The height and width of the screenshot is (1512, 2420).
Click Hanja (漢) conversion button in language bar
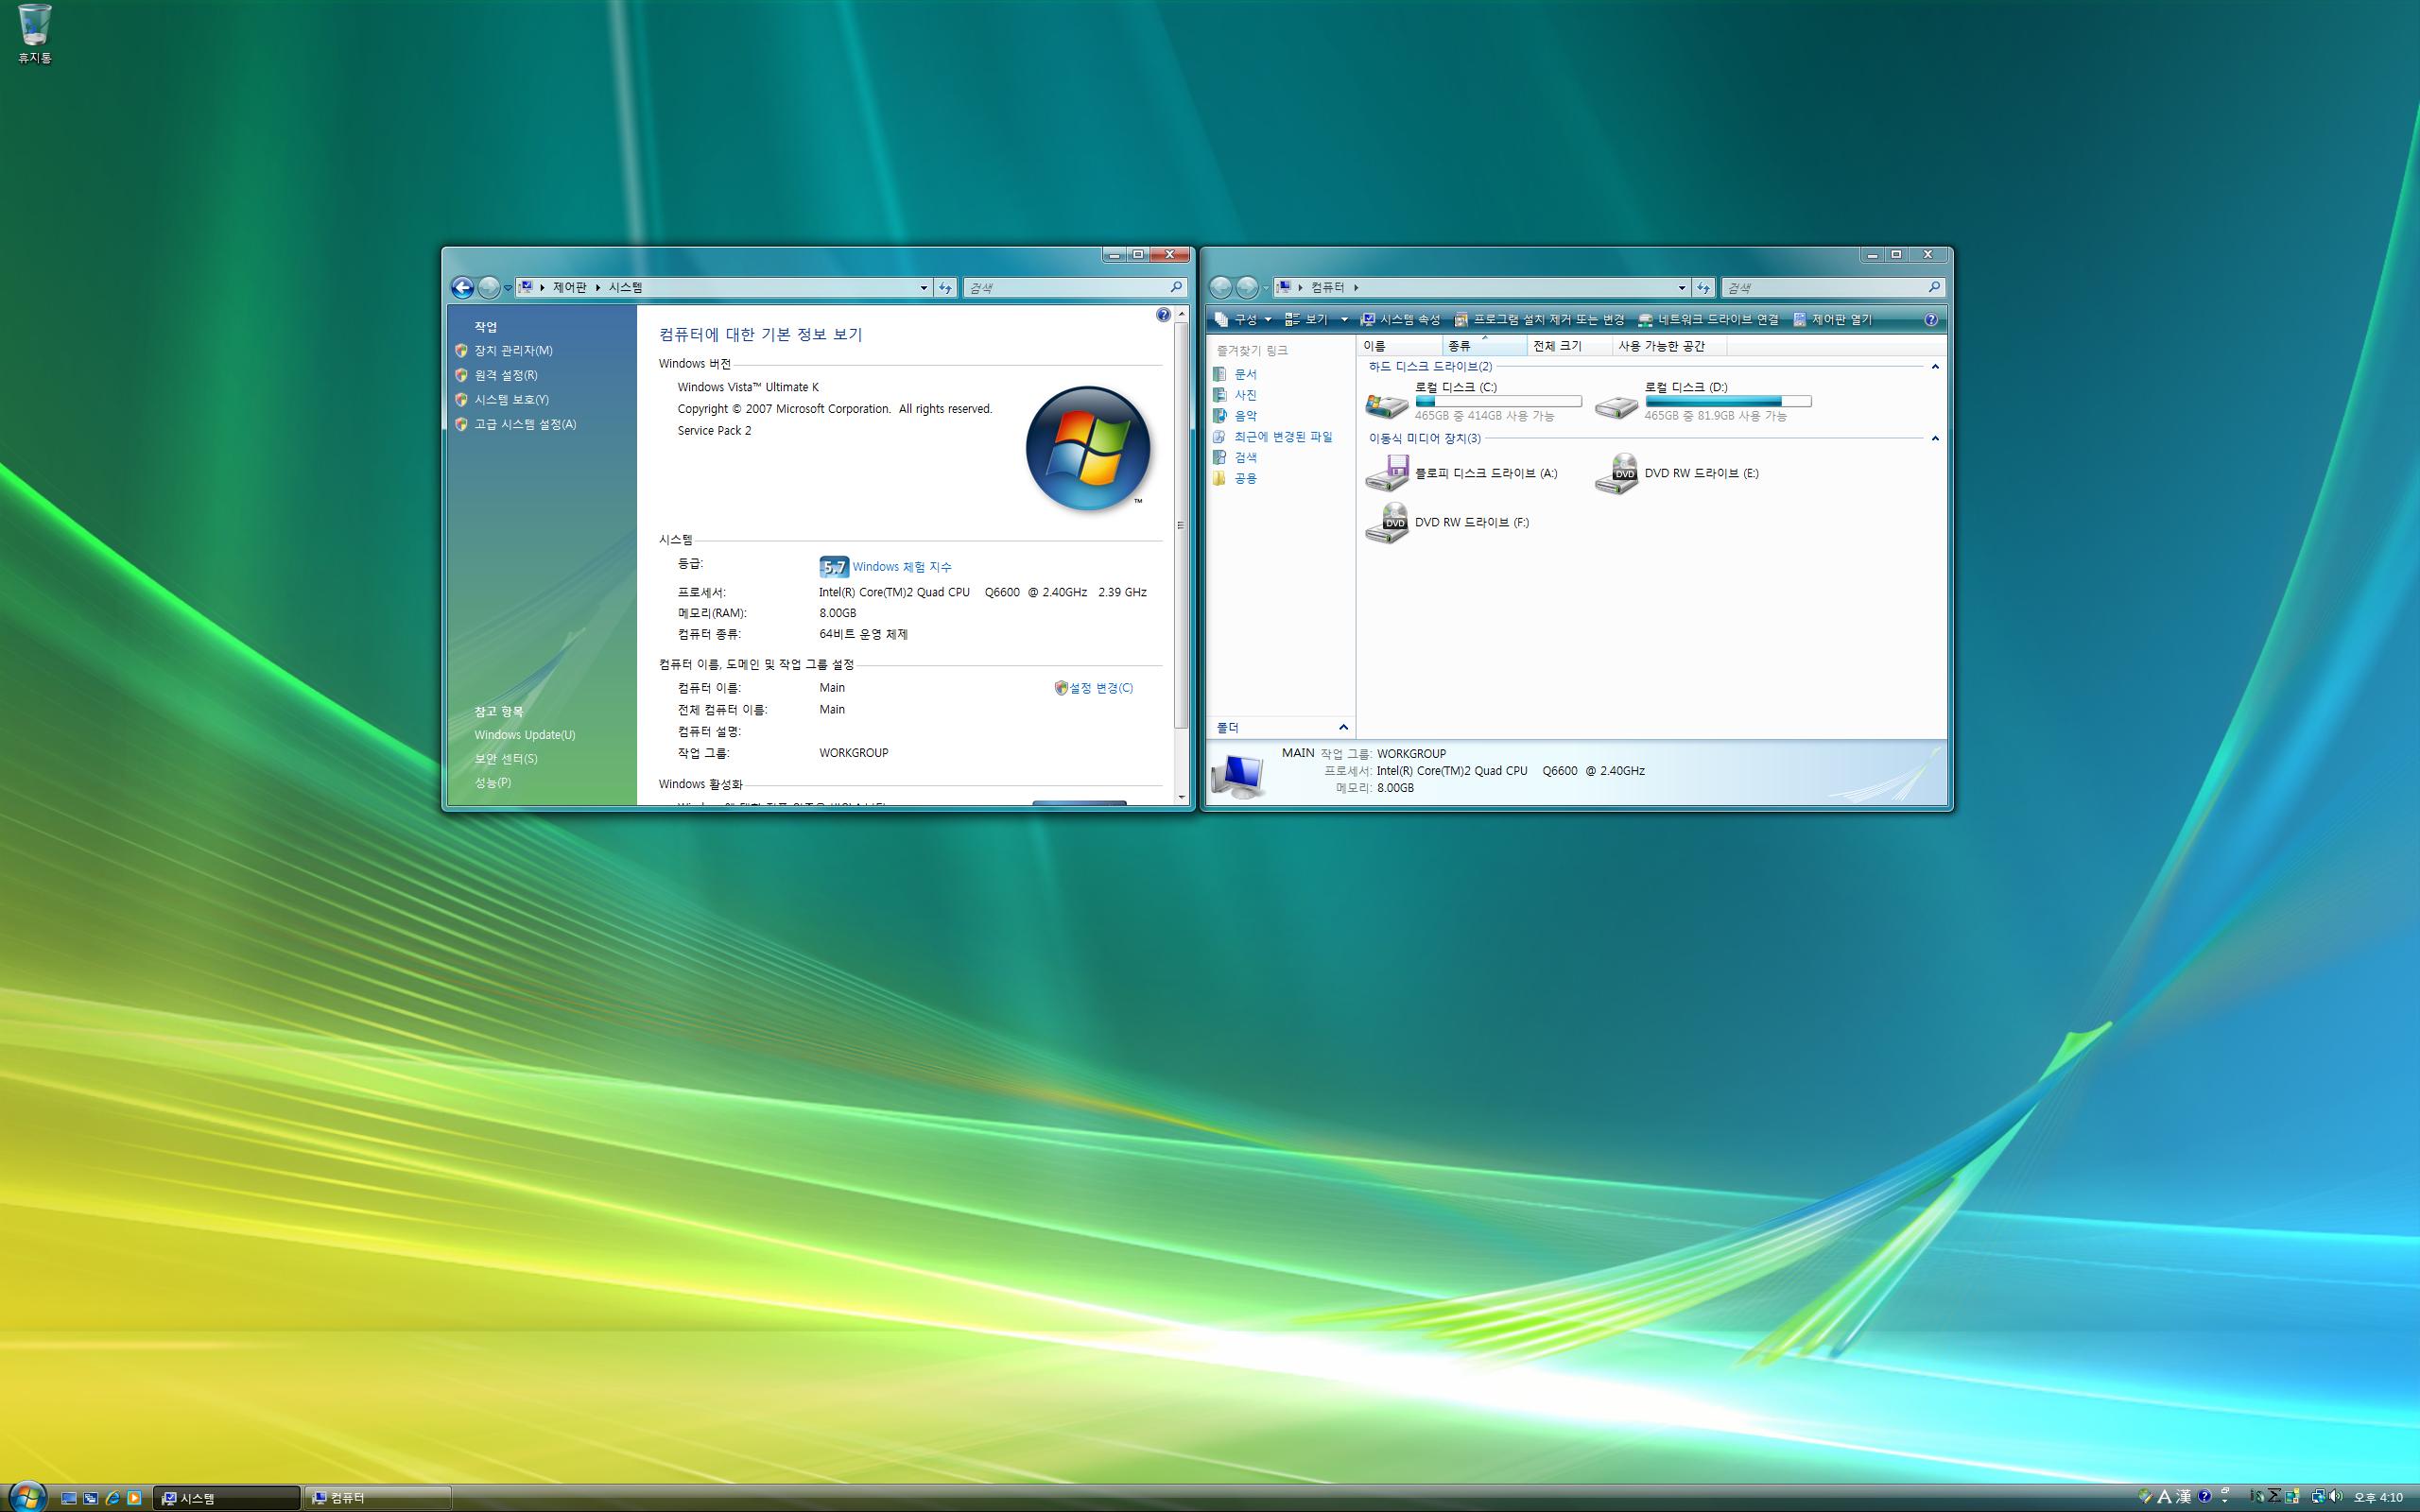tap(2184, 1497)
